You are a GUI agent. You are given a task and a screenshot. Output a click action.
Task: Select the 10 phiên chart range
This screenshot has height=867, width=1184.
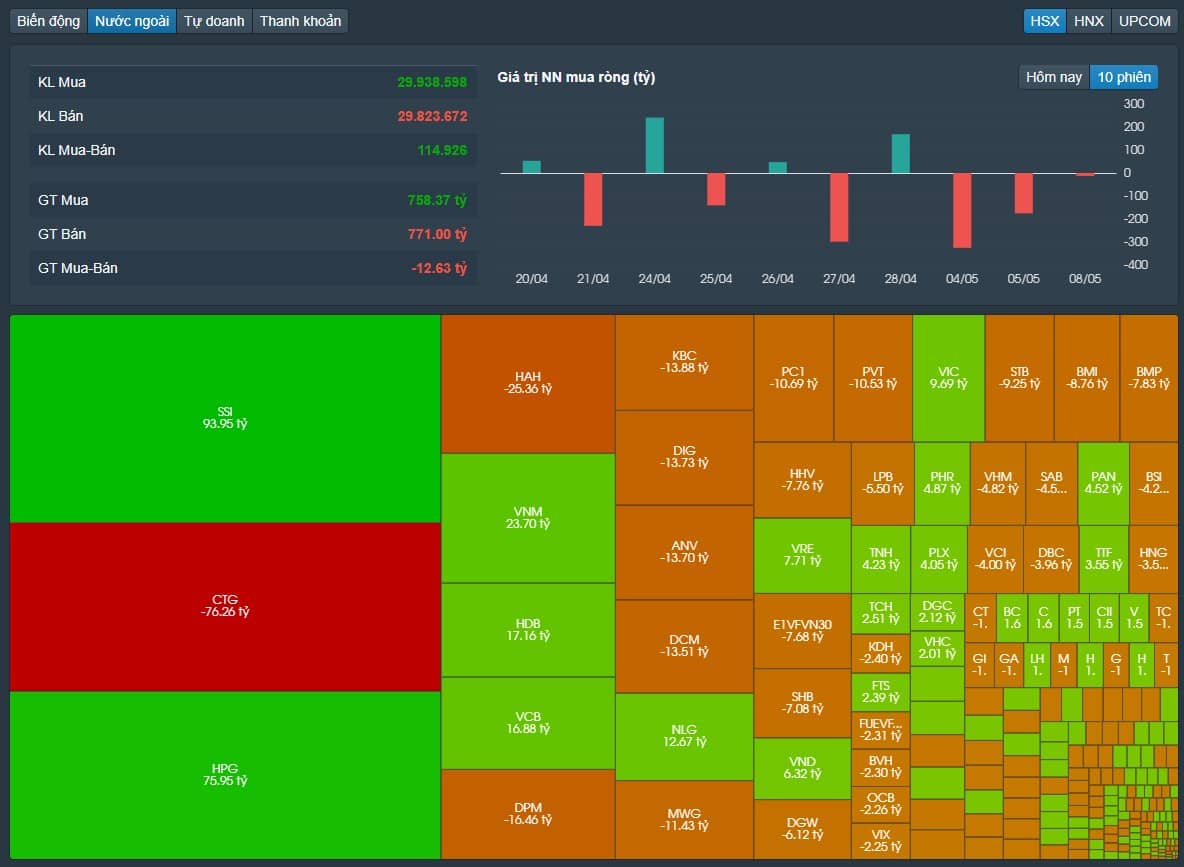[1124, 77]
